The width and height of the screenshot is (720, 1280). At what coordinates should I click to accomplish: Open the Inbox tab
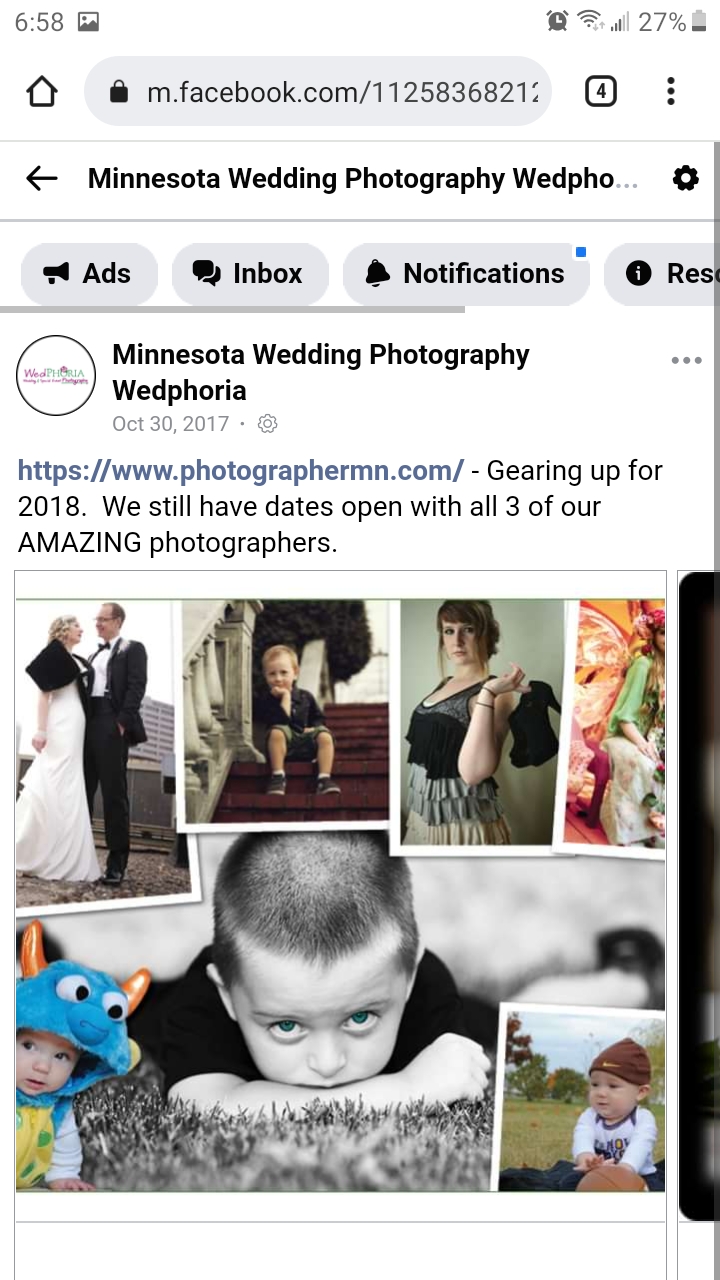coord(250,273)
